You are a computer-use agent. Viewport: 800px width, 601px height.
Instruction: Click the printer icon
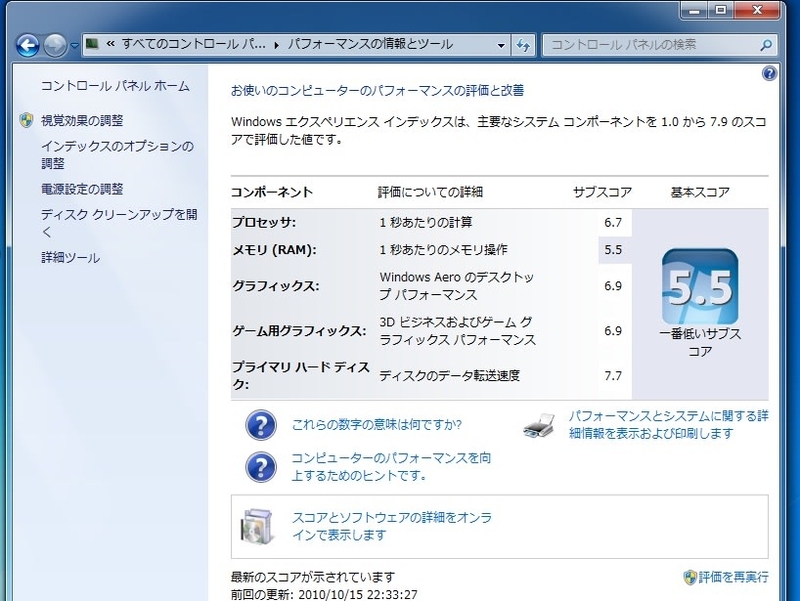(x=539, y=425)
